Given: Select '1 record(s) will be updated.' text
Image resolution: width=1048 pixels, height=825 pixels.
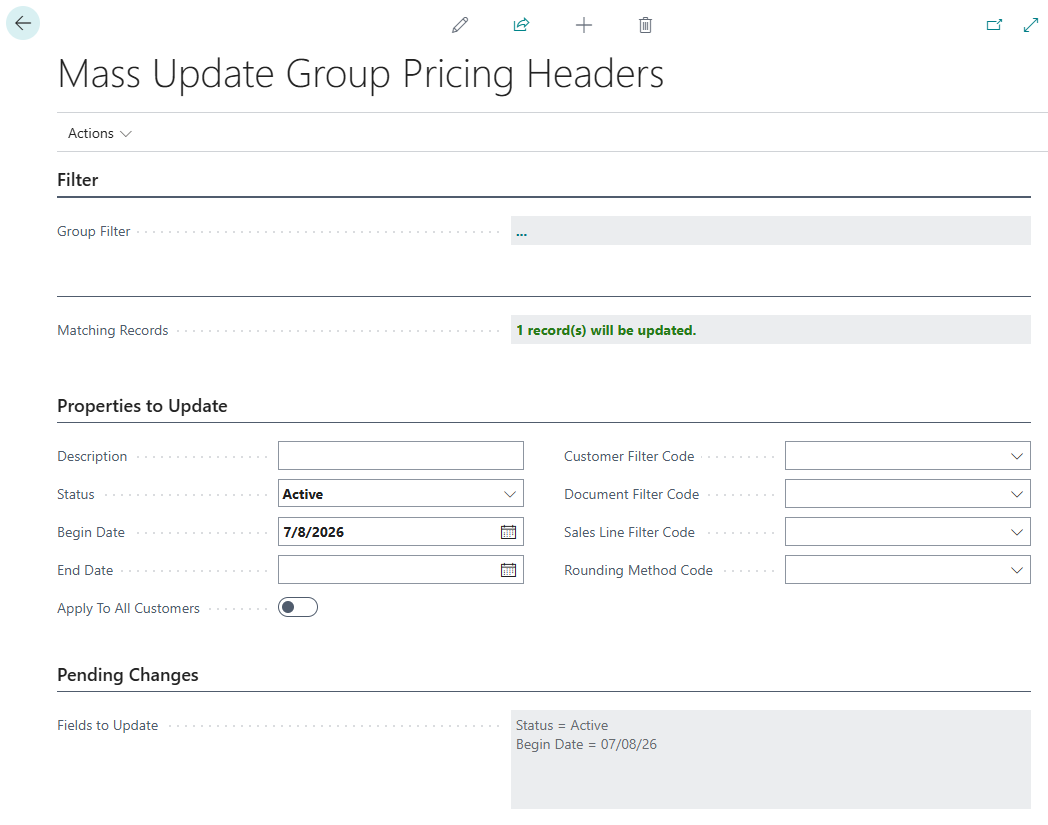Looking at the screenshot, I should click(x=606, y=330).
